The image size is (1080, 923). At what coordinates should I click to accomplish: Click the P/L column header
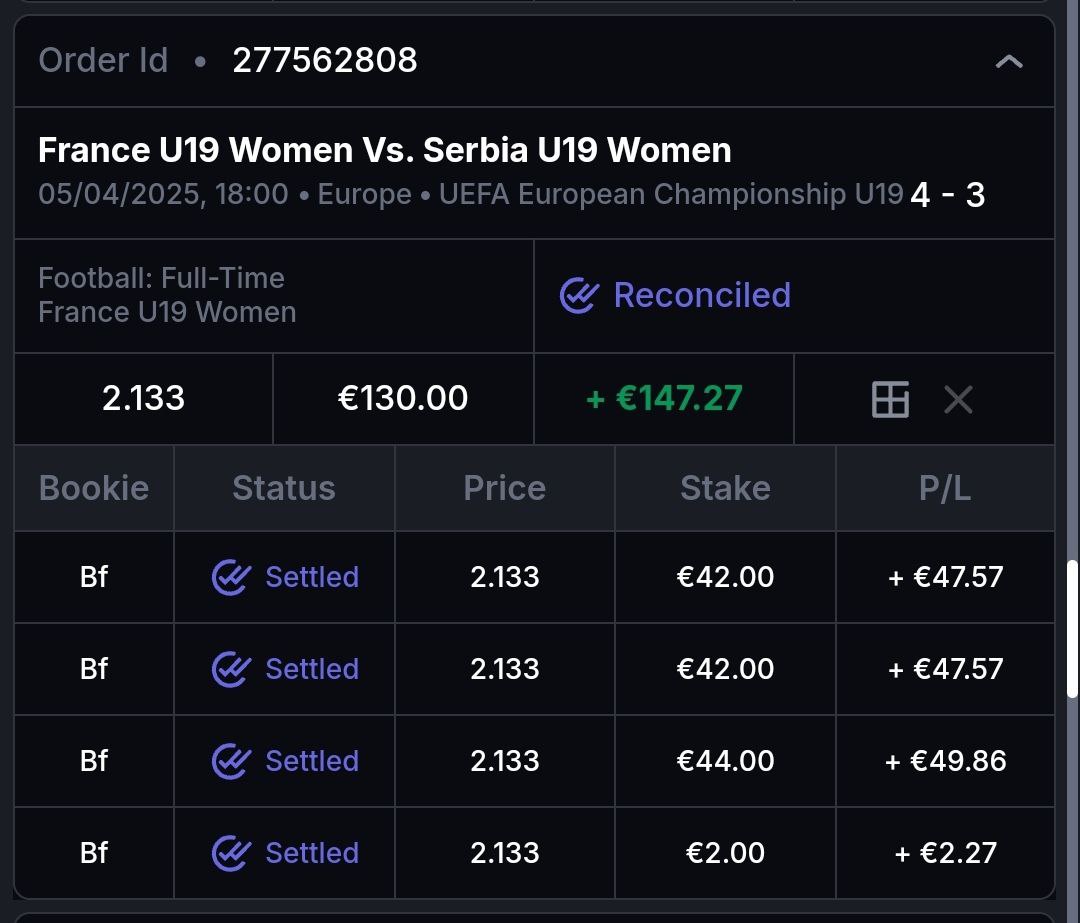[x=944, y=488]
